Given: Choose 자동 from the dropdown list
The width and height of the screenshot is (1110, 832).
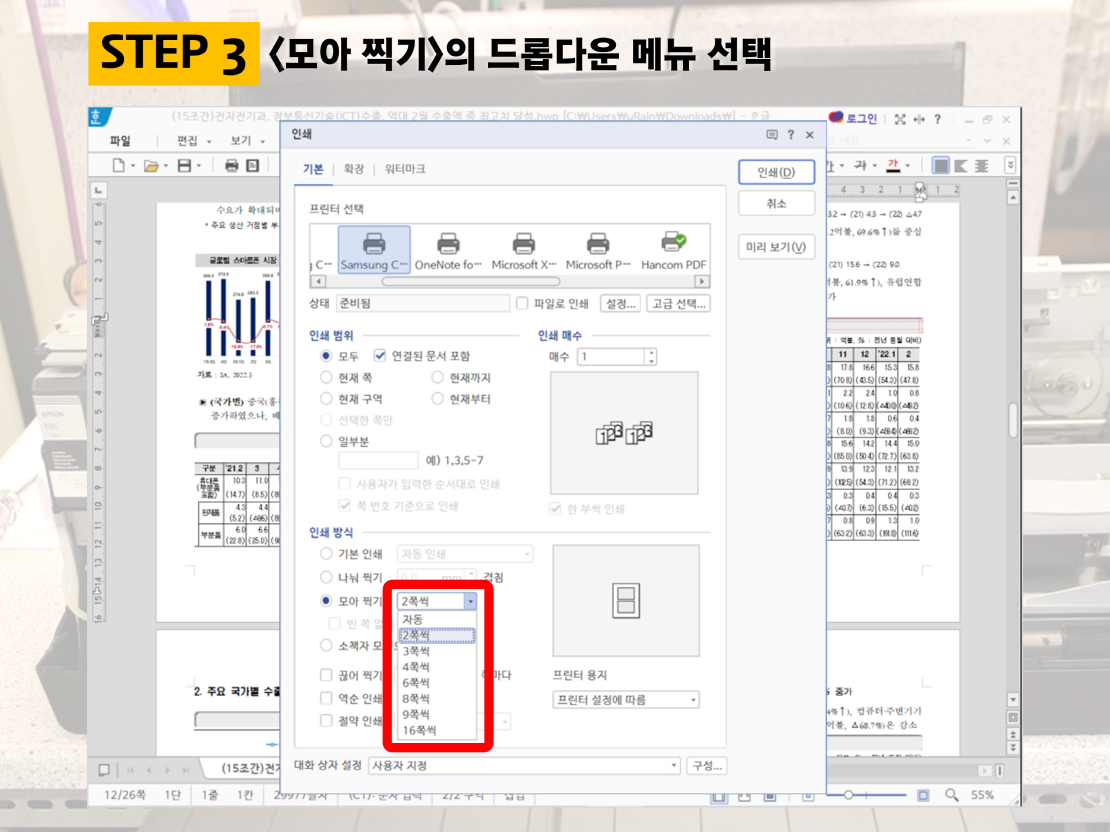Looking at the screenshot, I should point(436,619).
